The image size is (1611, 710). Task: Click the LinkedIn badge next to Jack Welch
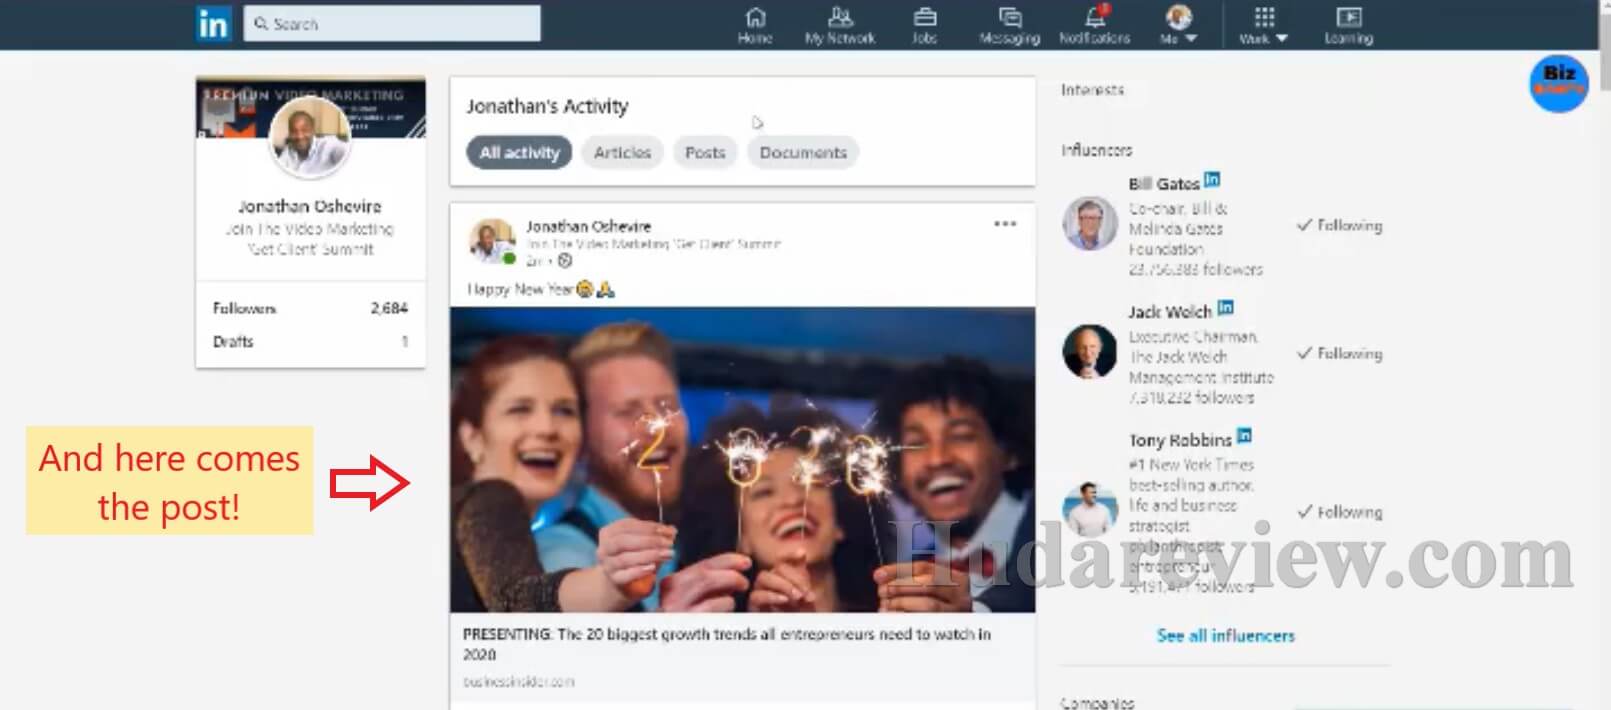coord(1225,308)
